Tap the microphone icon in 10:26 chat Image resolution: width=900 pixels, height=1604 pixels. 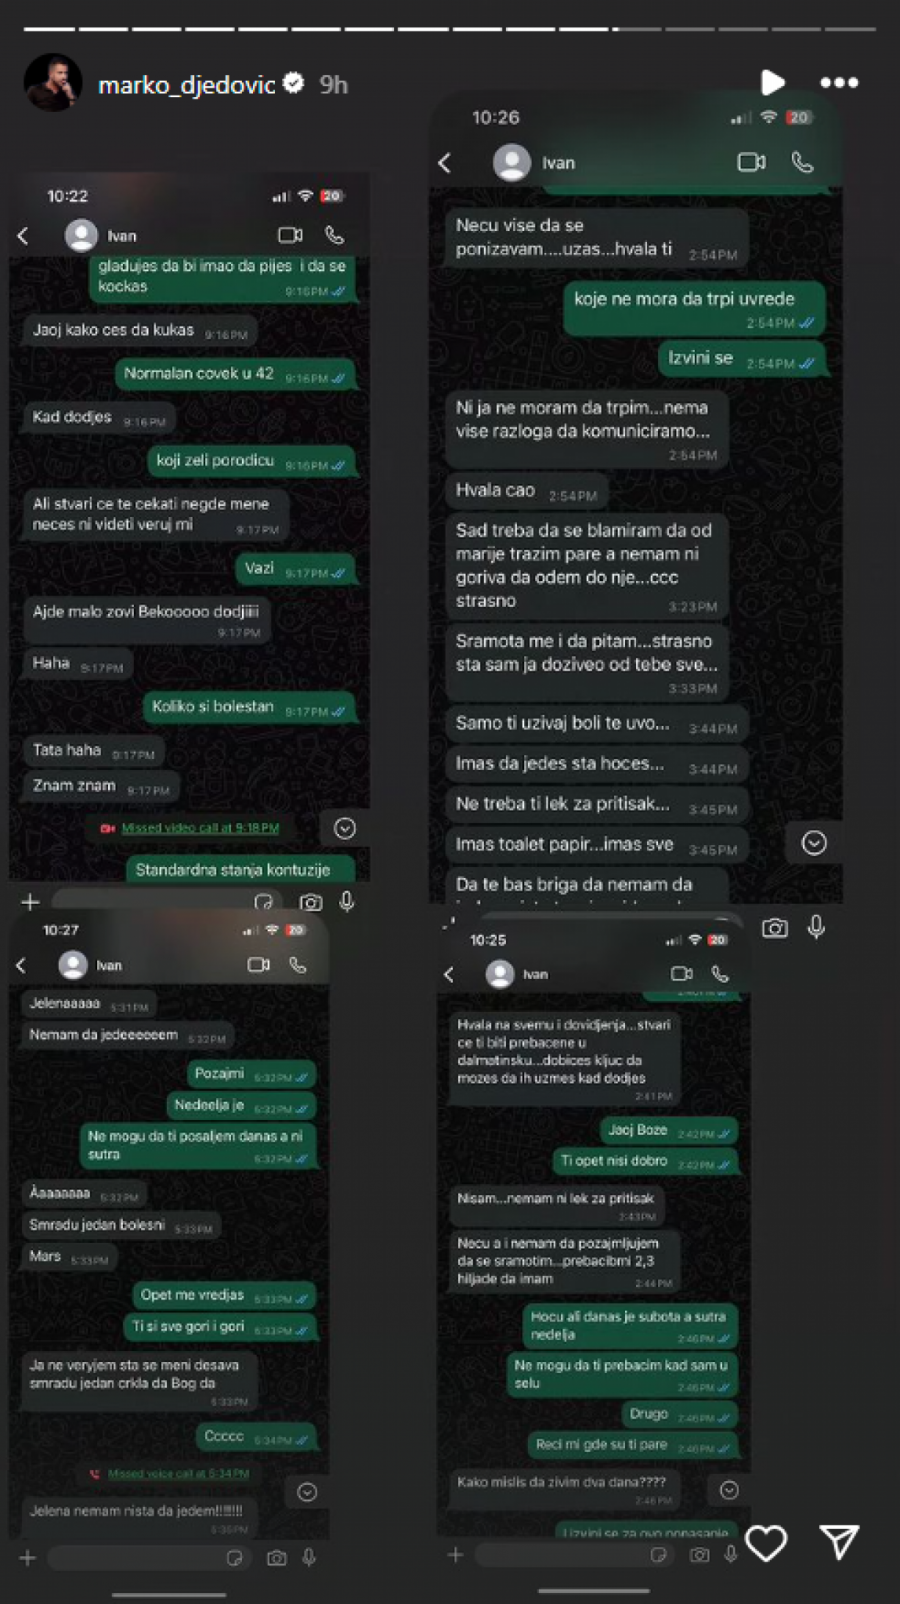816,928
